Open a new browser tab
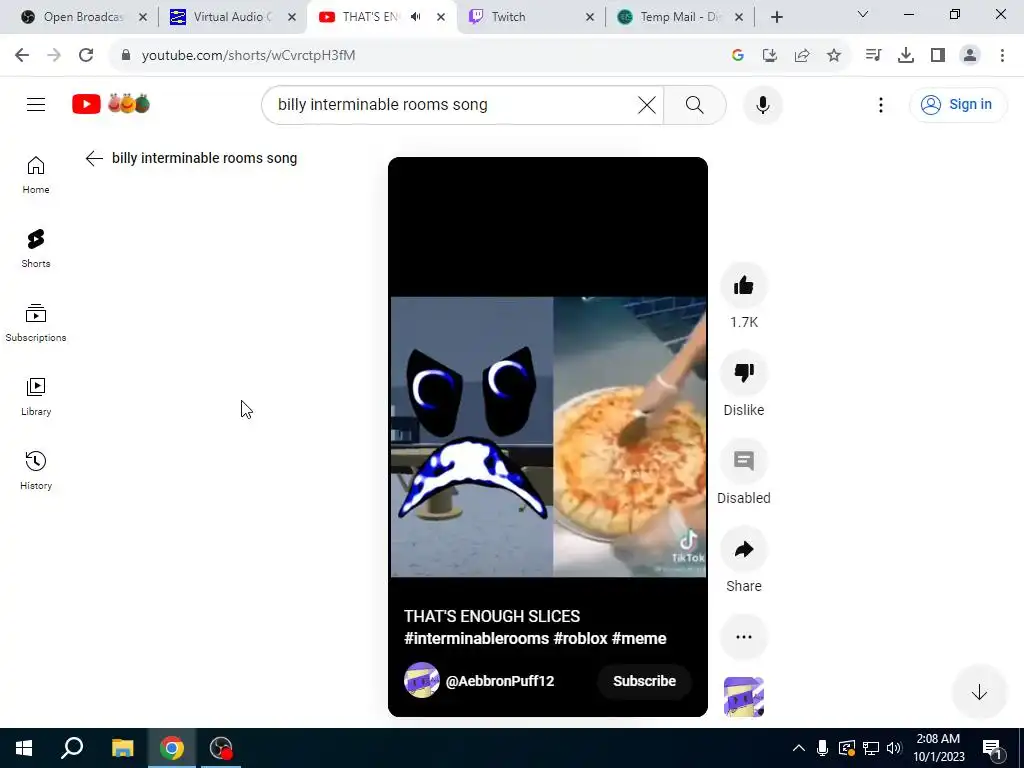 point(776,17)
